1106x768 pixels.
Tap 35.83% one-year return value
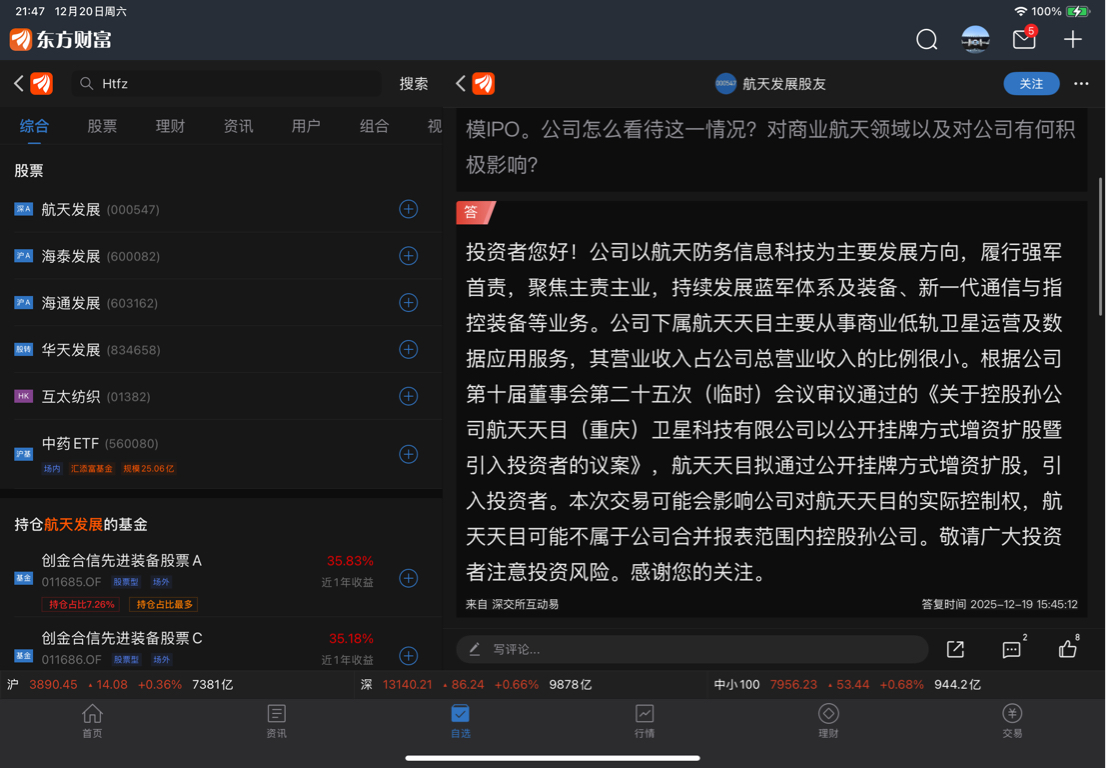point(350,561)
